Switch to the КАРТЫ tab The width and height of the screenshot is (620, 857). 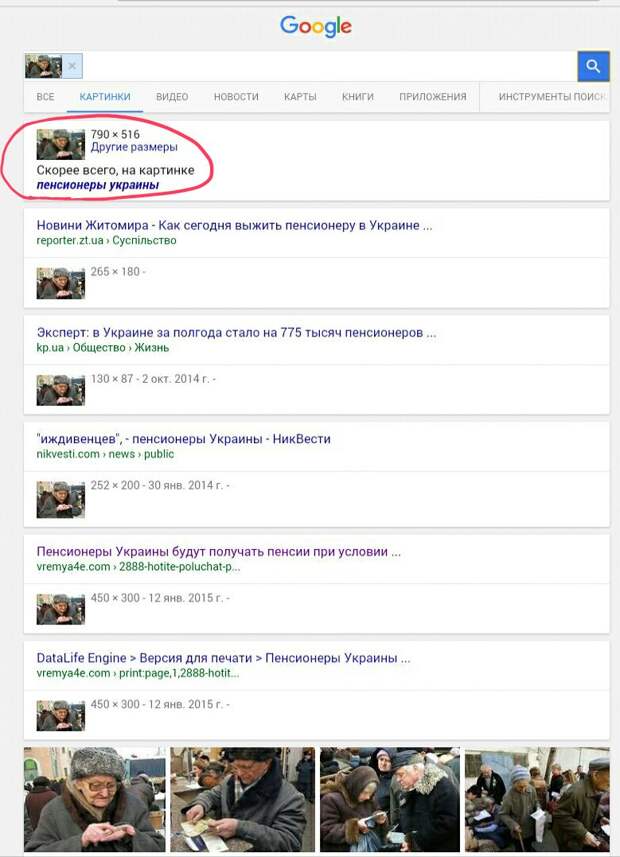[300, 97]
